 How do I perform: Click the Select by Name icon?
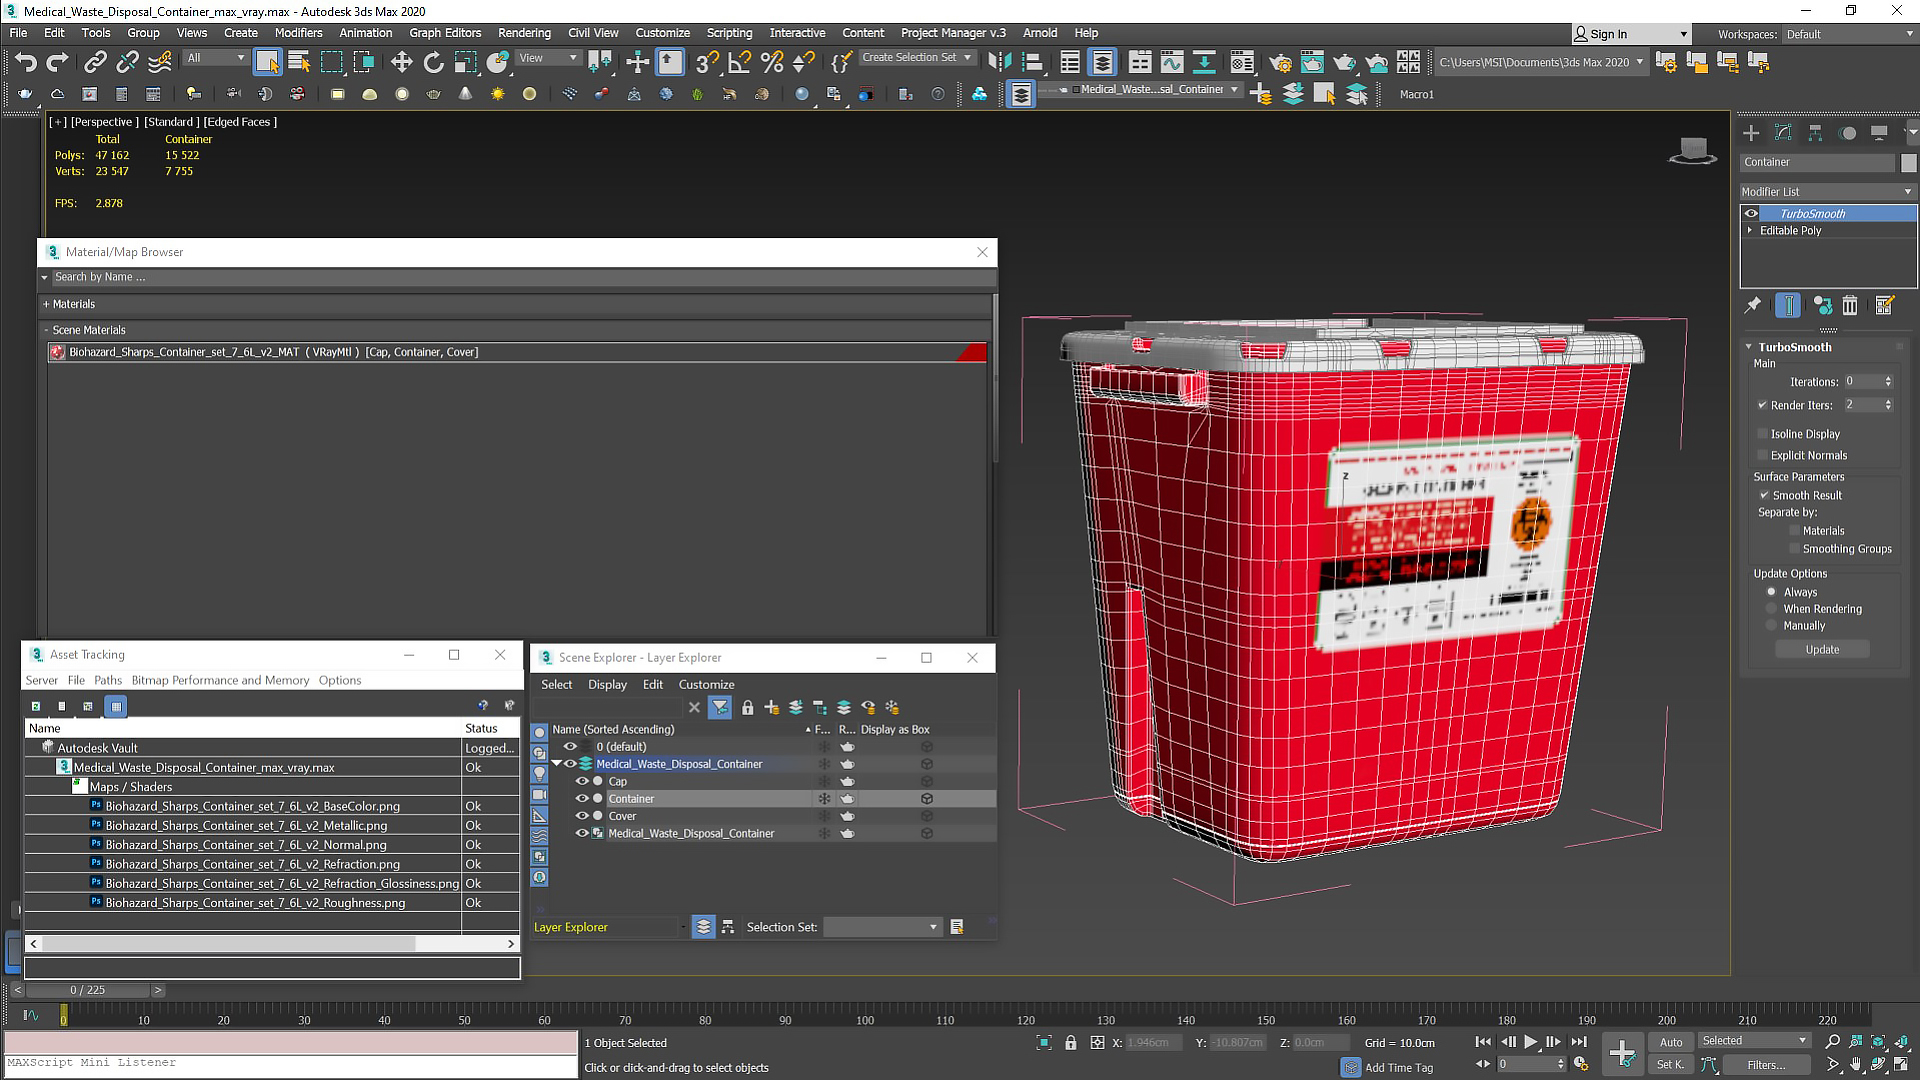click(299, 62)
